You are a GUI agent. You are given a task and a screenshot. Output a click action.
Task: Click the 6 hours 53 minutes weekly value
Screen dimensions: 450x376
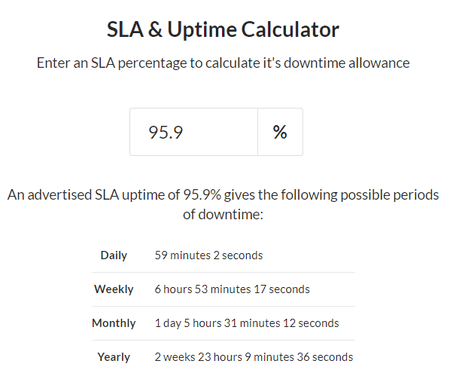232,289
